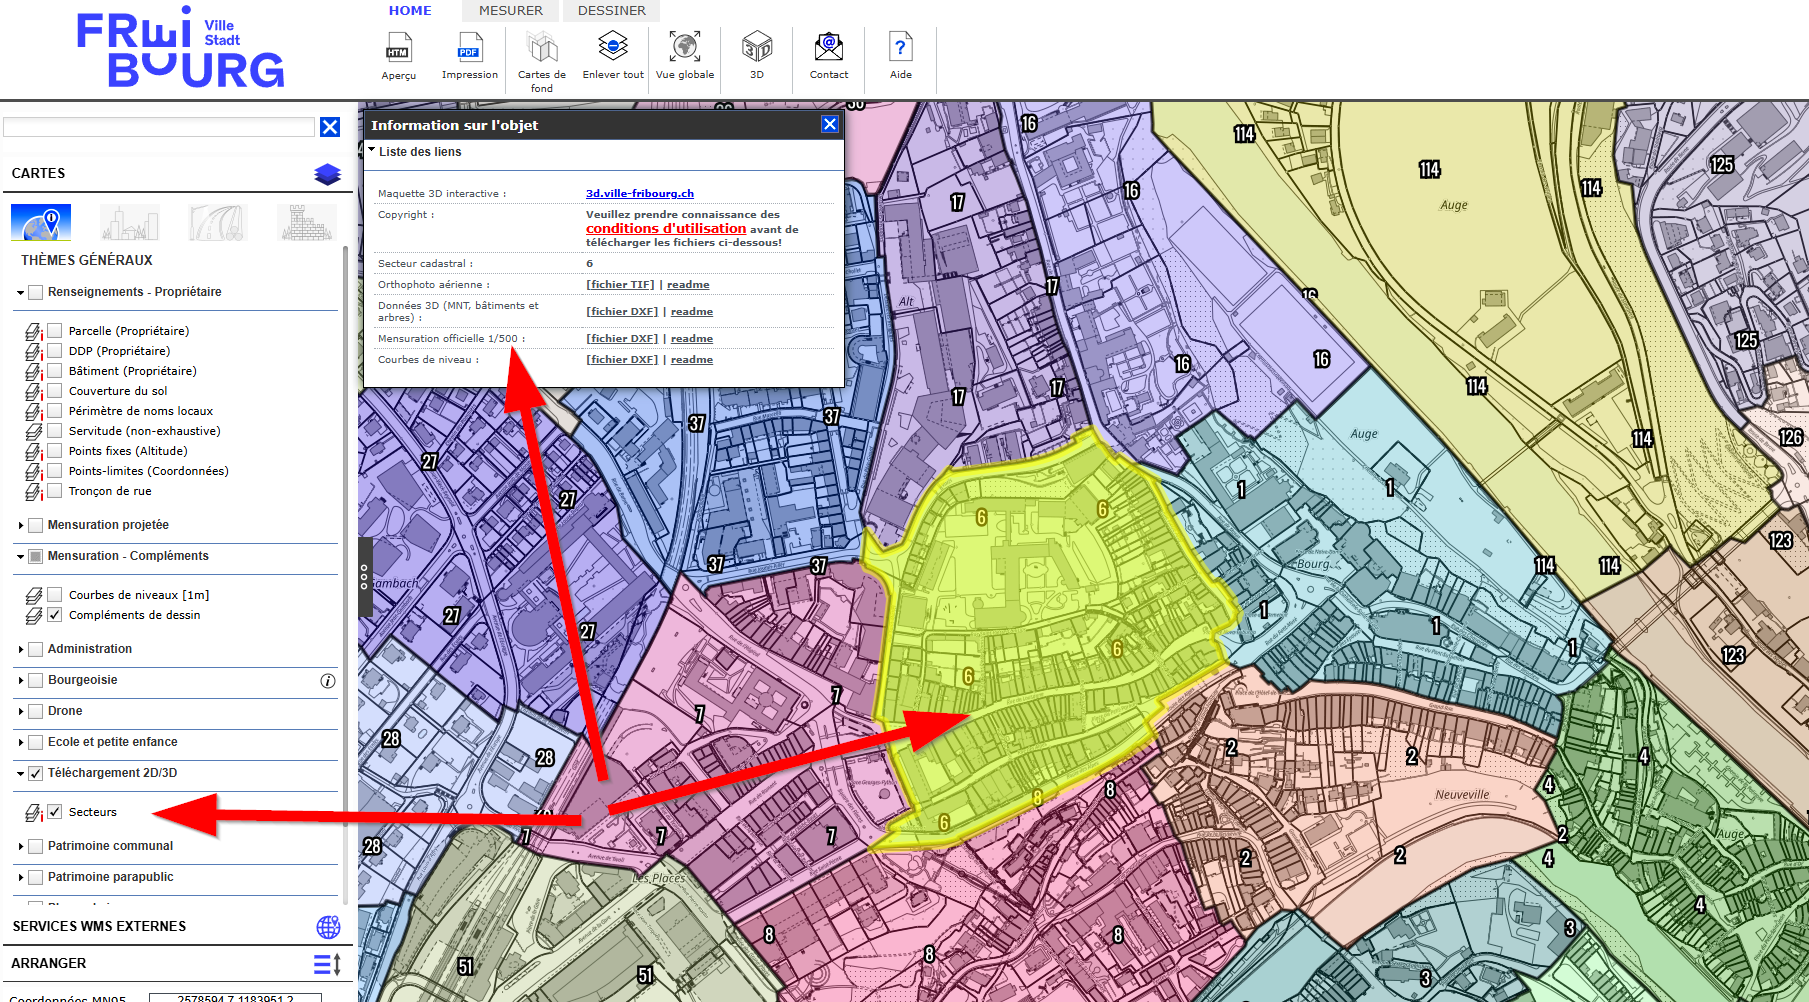Expand the Mensuration projetée group

click(x=21, y=525)
